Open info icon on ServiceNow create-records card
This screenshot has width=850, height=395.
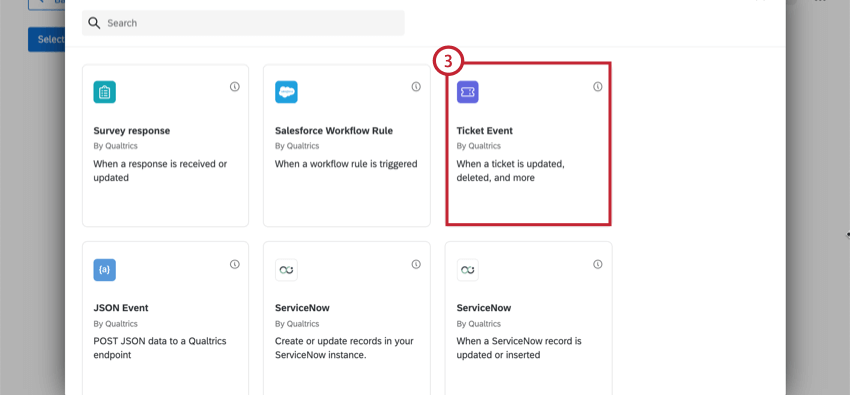point(416,264)
